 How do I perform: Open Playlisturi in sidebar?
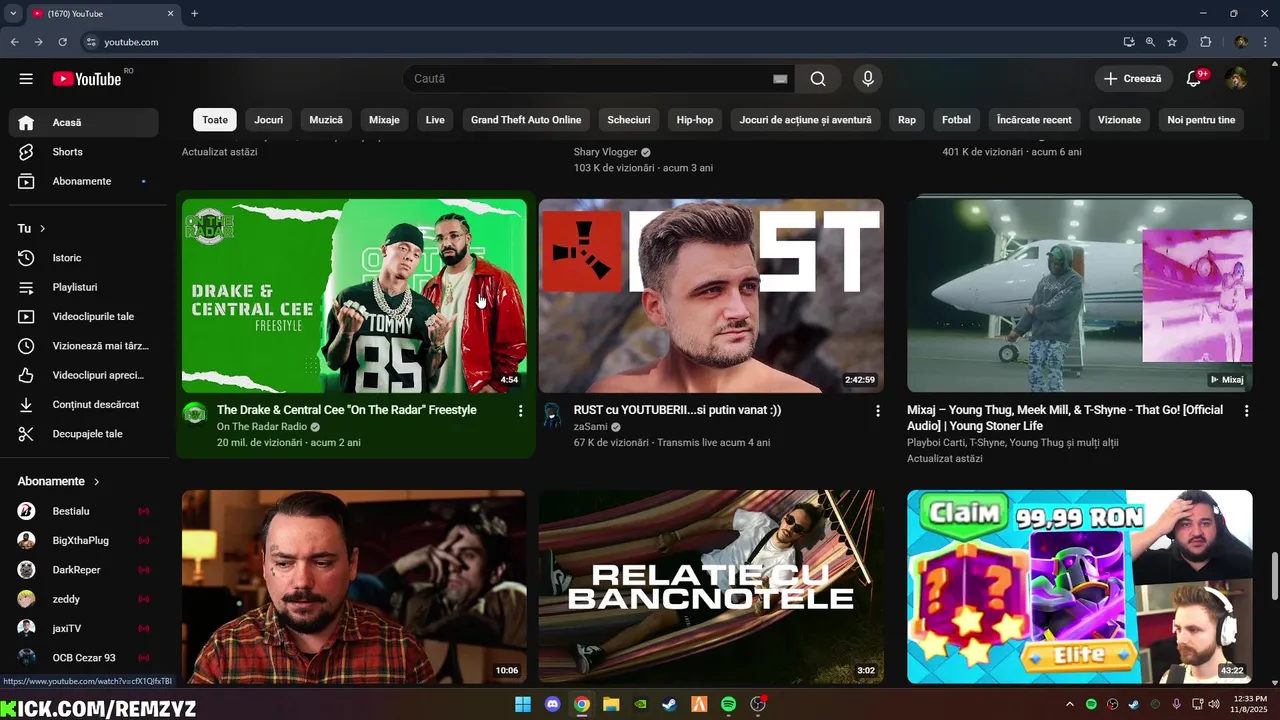(x=84, y=287)
